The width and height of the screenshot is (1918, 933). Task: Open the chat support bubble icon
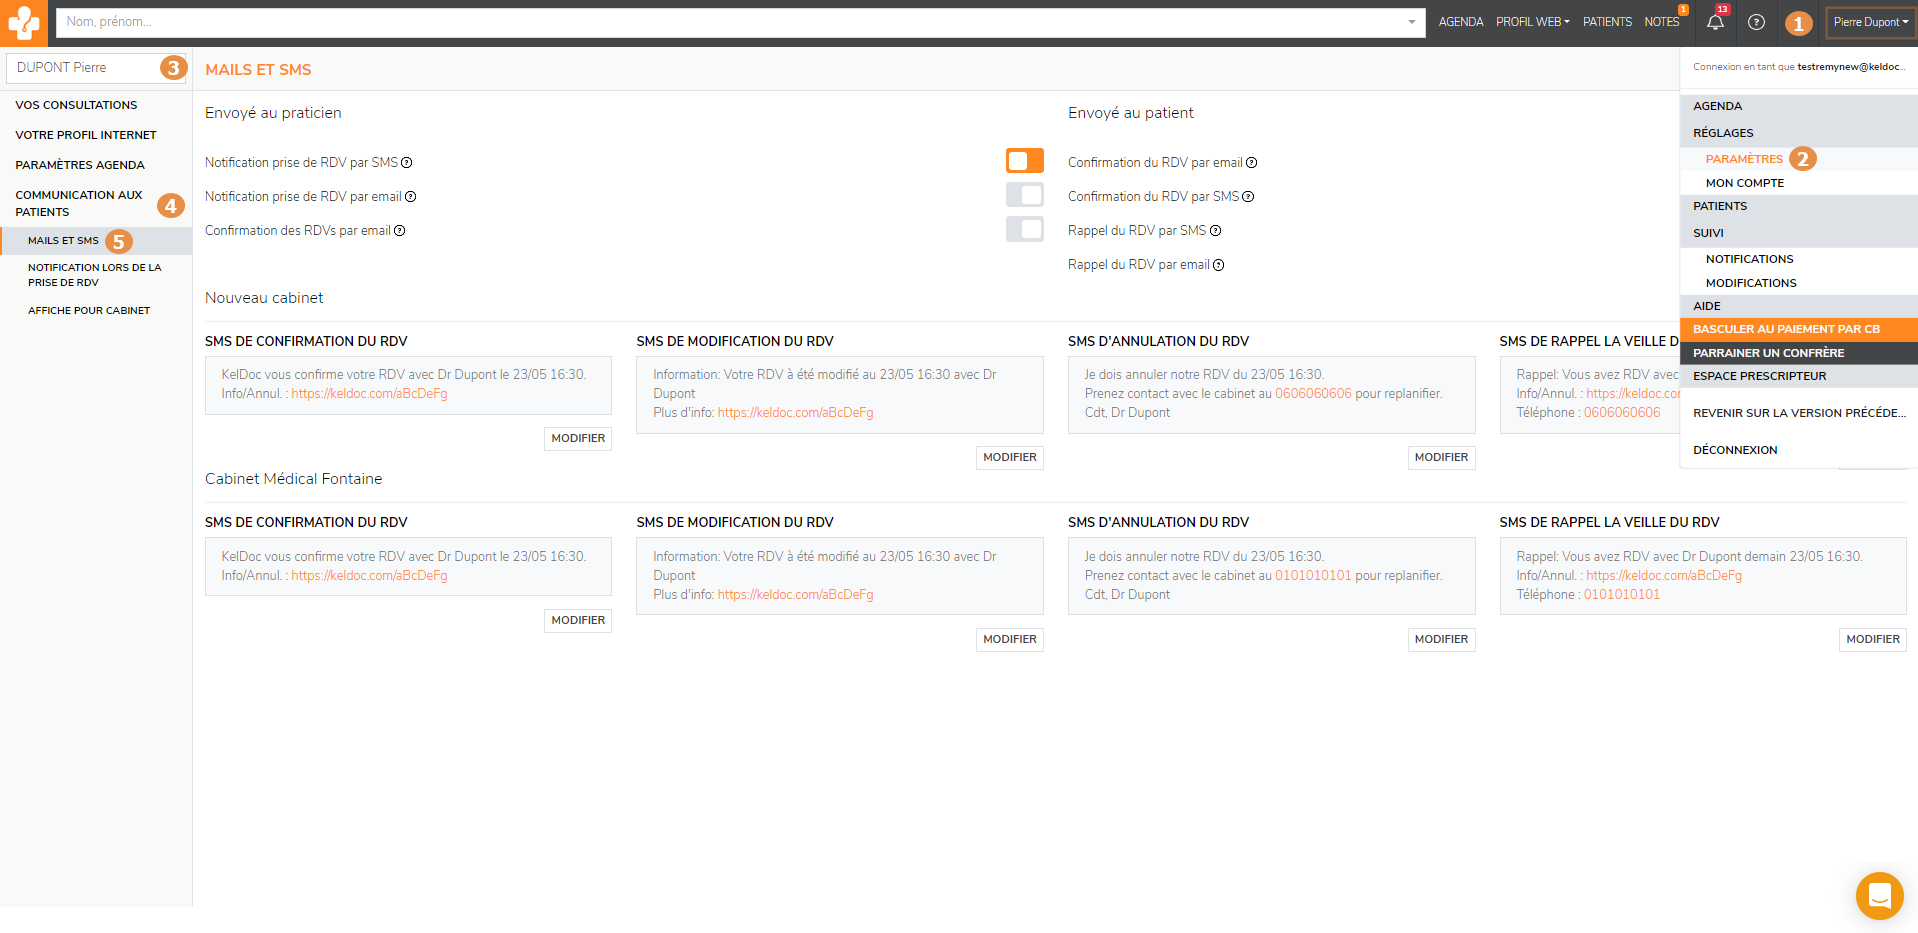point(1879,895)
